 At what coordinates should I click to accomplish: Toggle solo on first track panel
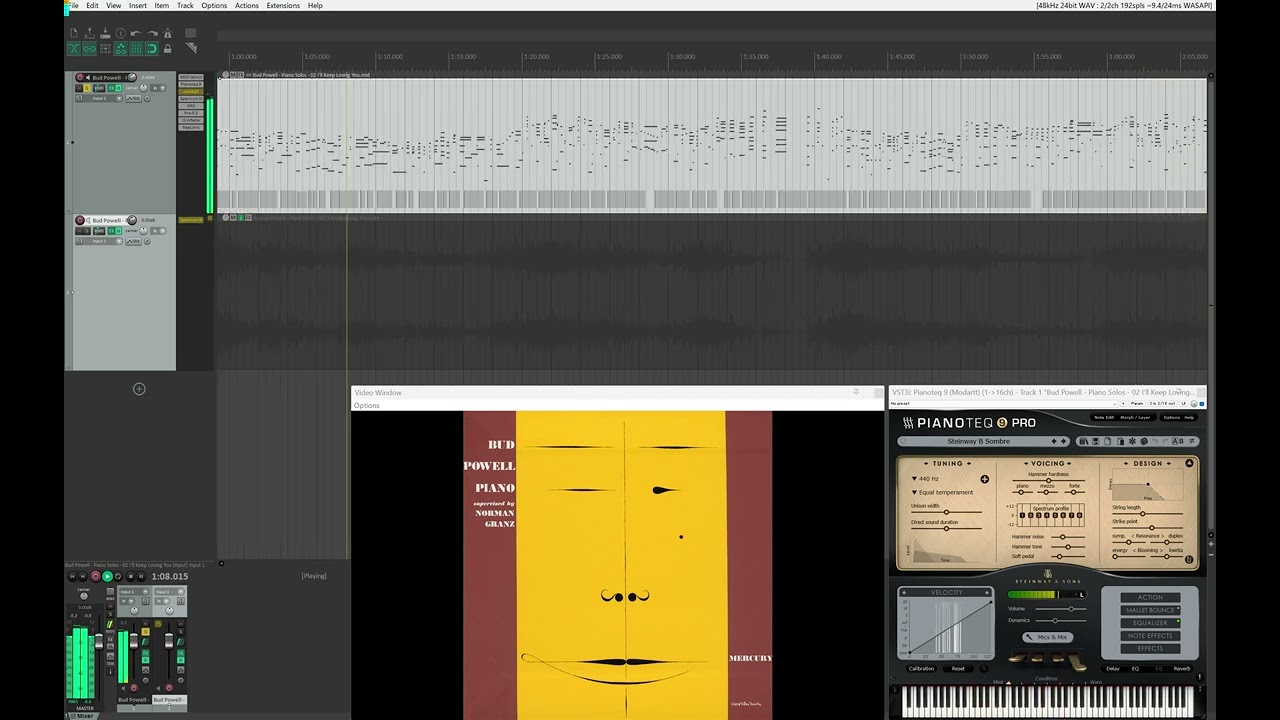87,88
